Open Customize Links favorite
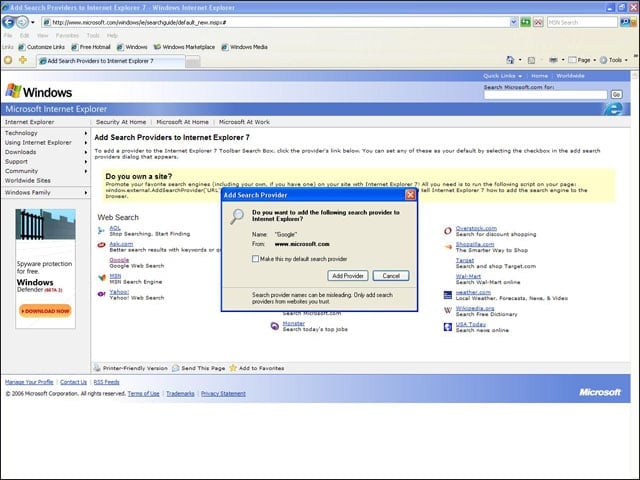The height and width of the screenshot is (480, 640). click(x=42, y=47)
